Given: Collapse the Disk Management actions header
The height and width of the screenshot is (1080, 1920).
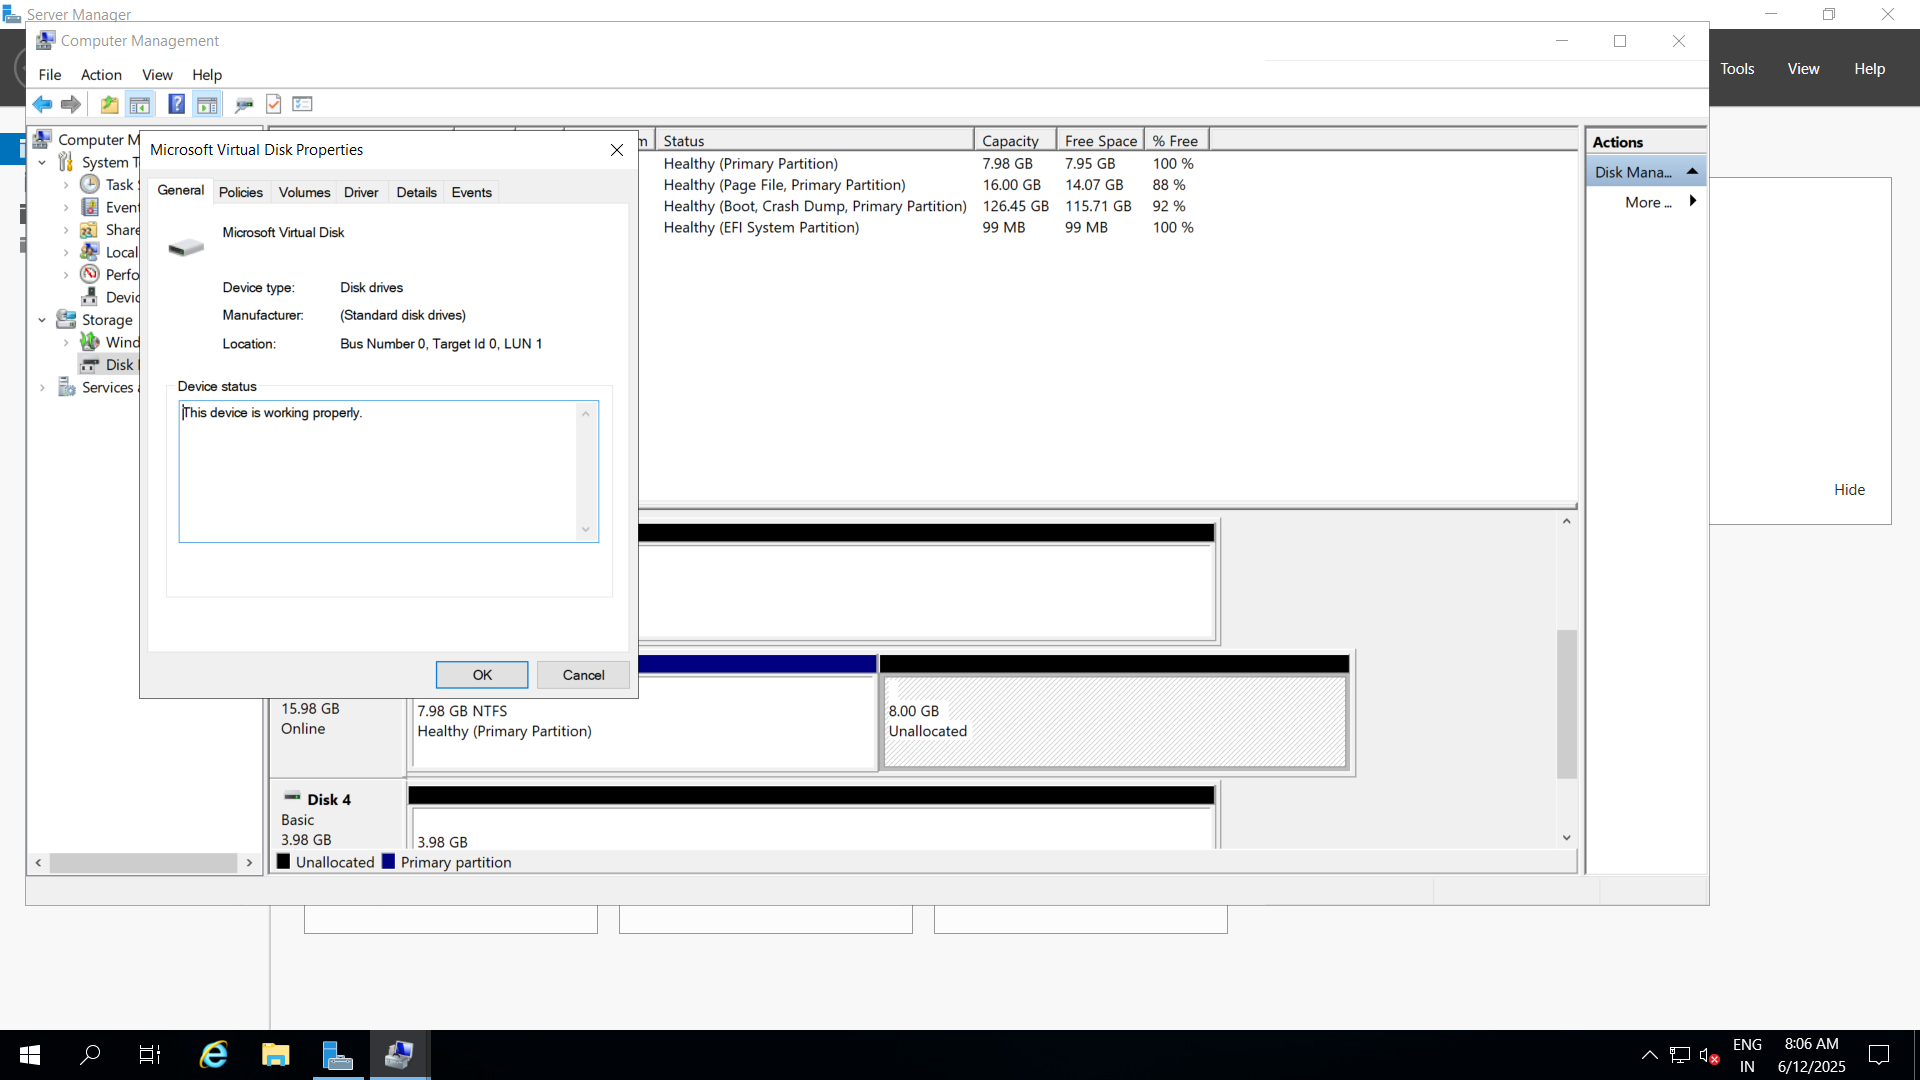Looking at the screenshot, I should [1692, 172].
